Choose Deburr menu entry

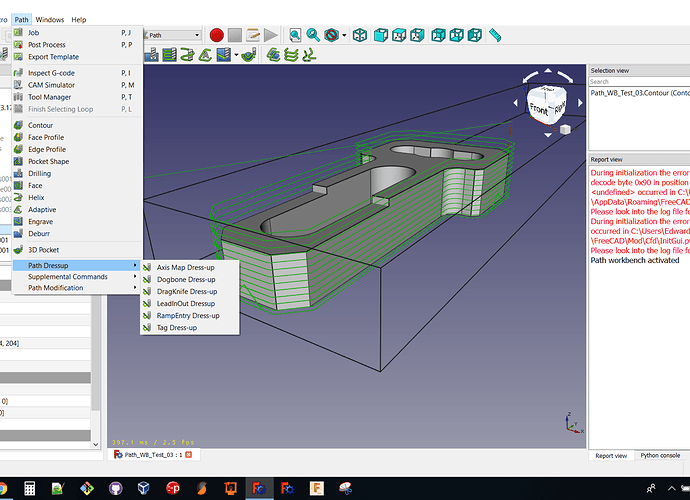[x=77, y=234]
